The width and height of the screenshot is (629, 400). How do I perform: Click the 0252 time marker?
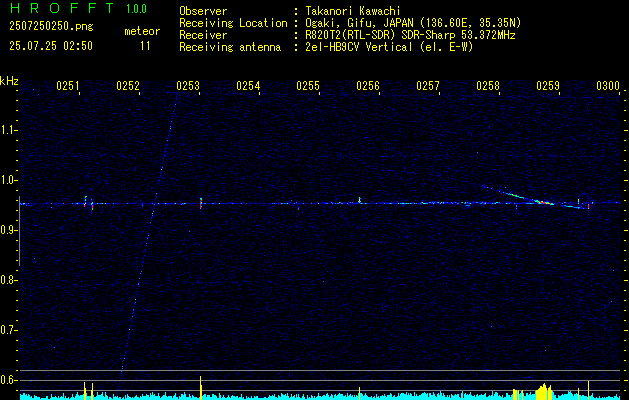(x=128, y=86)
